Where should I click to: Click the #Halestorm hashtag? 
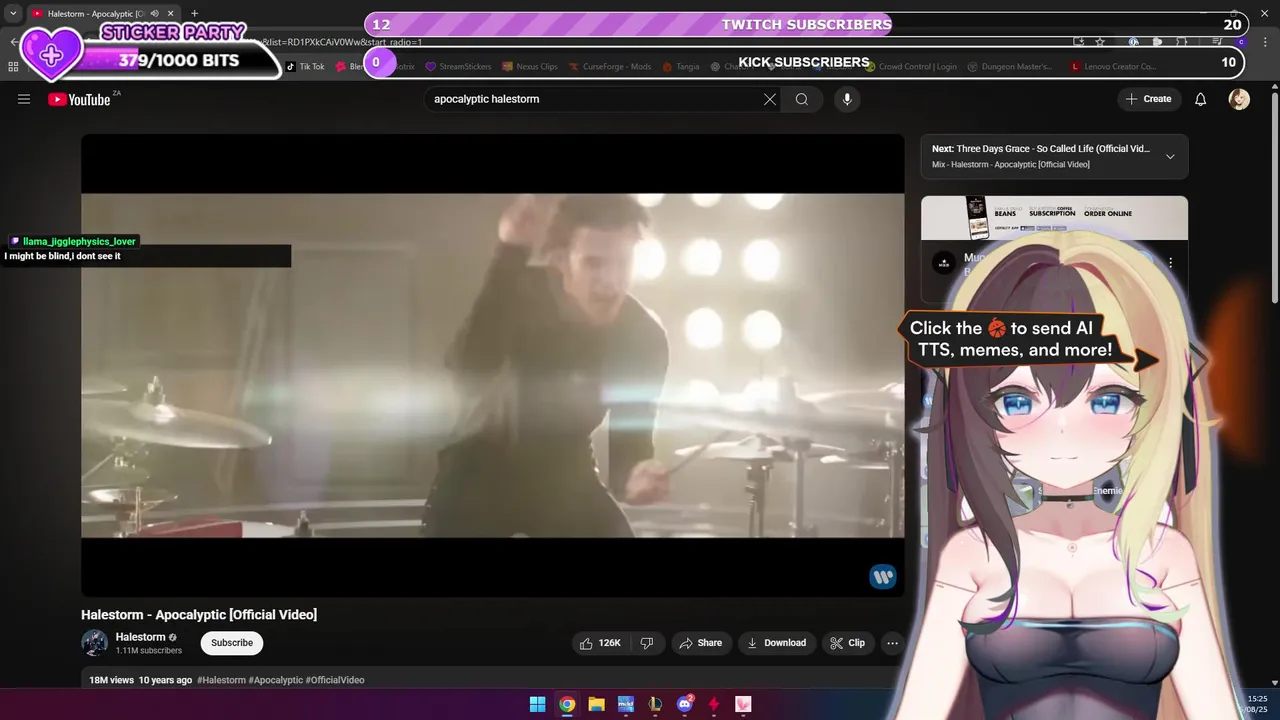(x=221, y=680)
